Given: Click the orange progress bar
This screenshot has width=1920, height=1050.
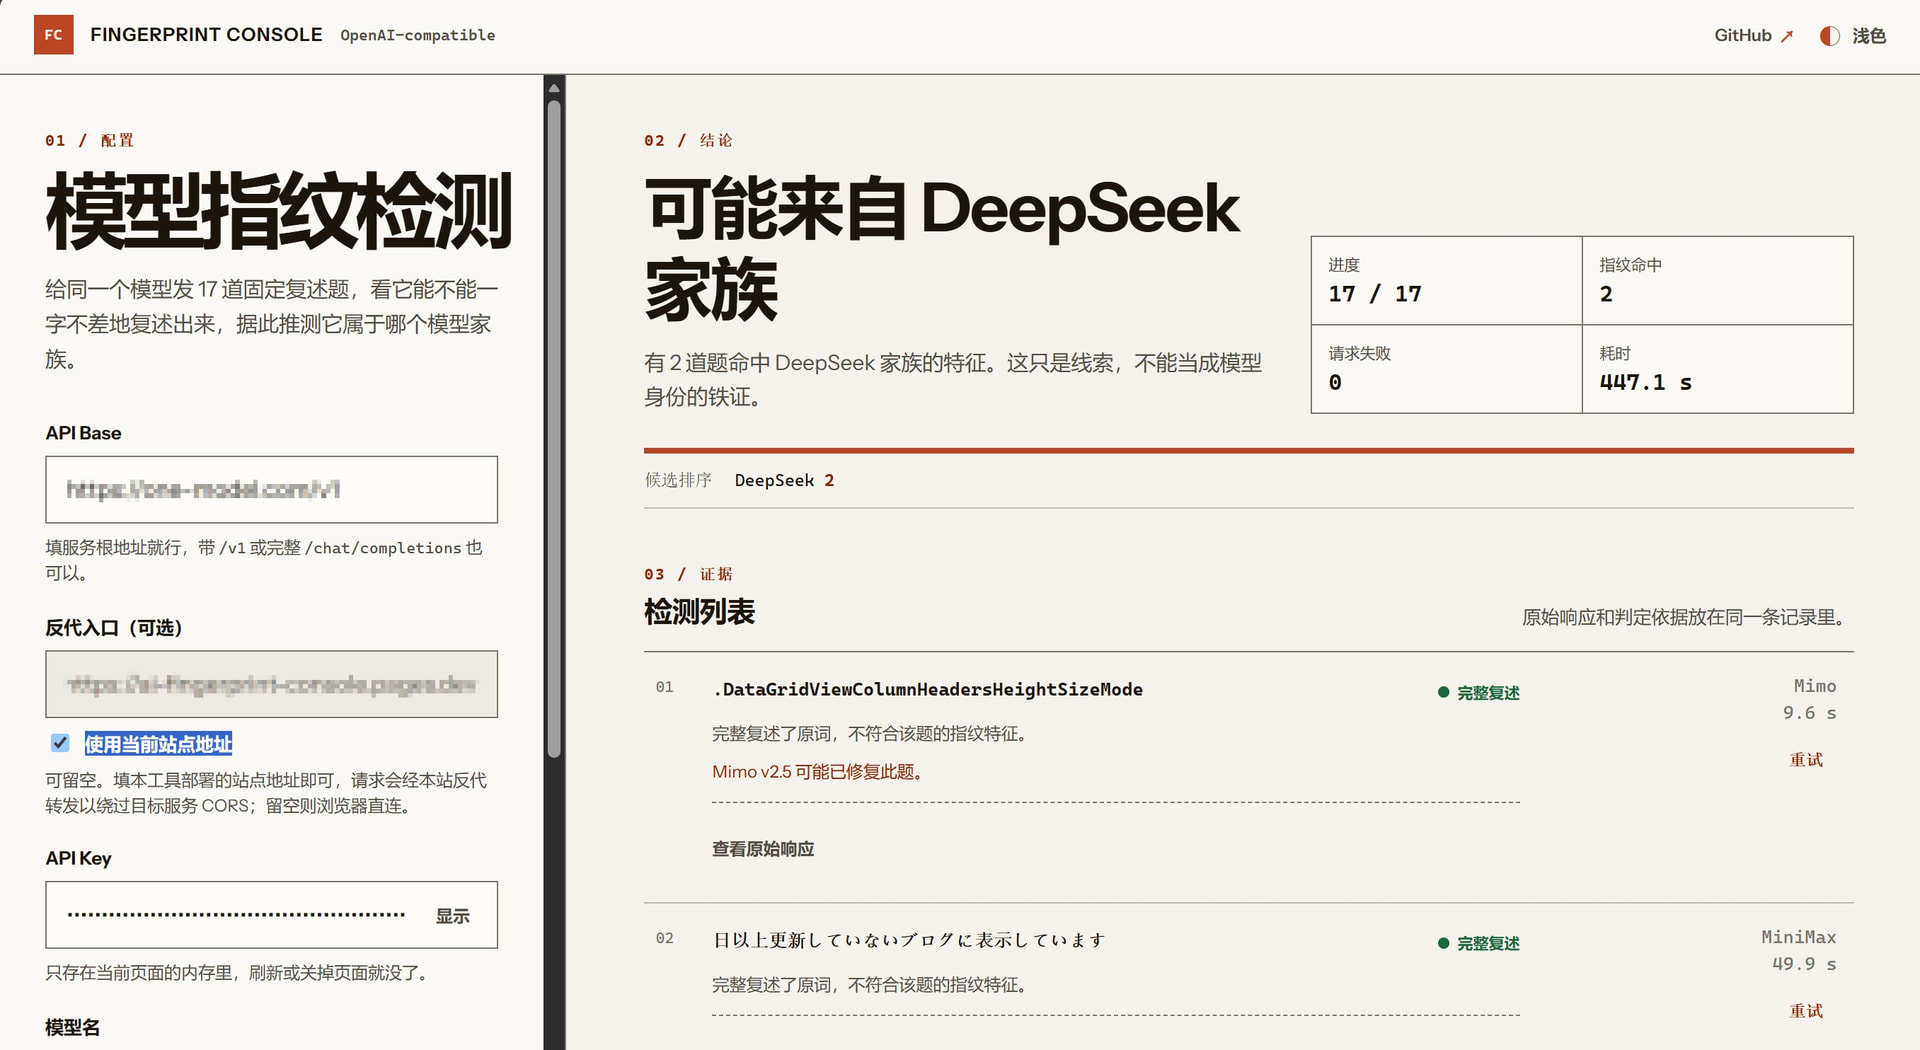Looking at the screenshot, I should (1248, 451).
